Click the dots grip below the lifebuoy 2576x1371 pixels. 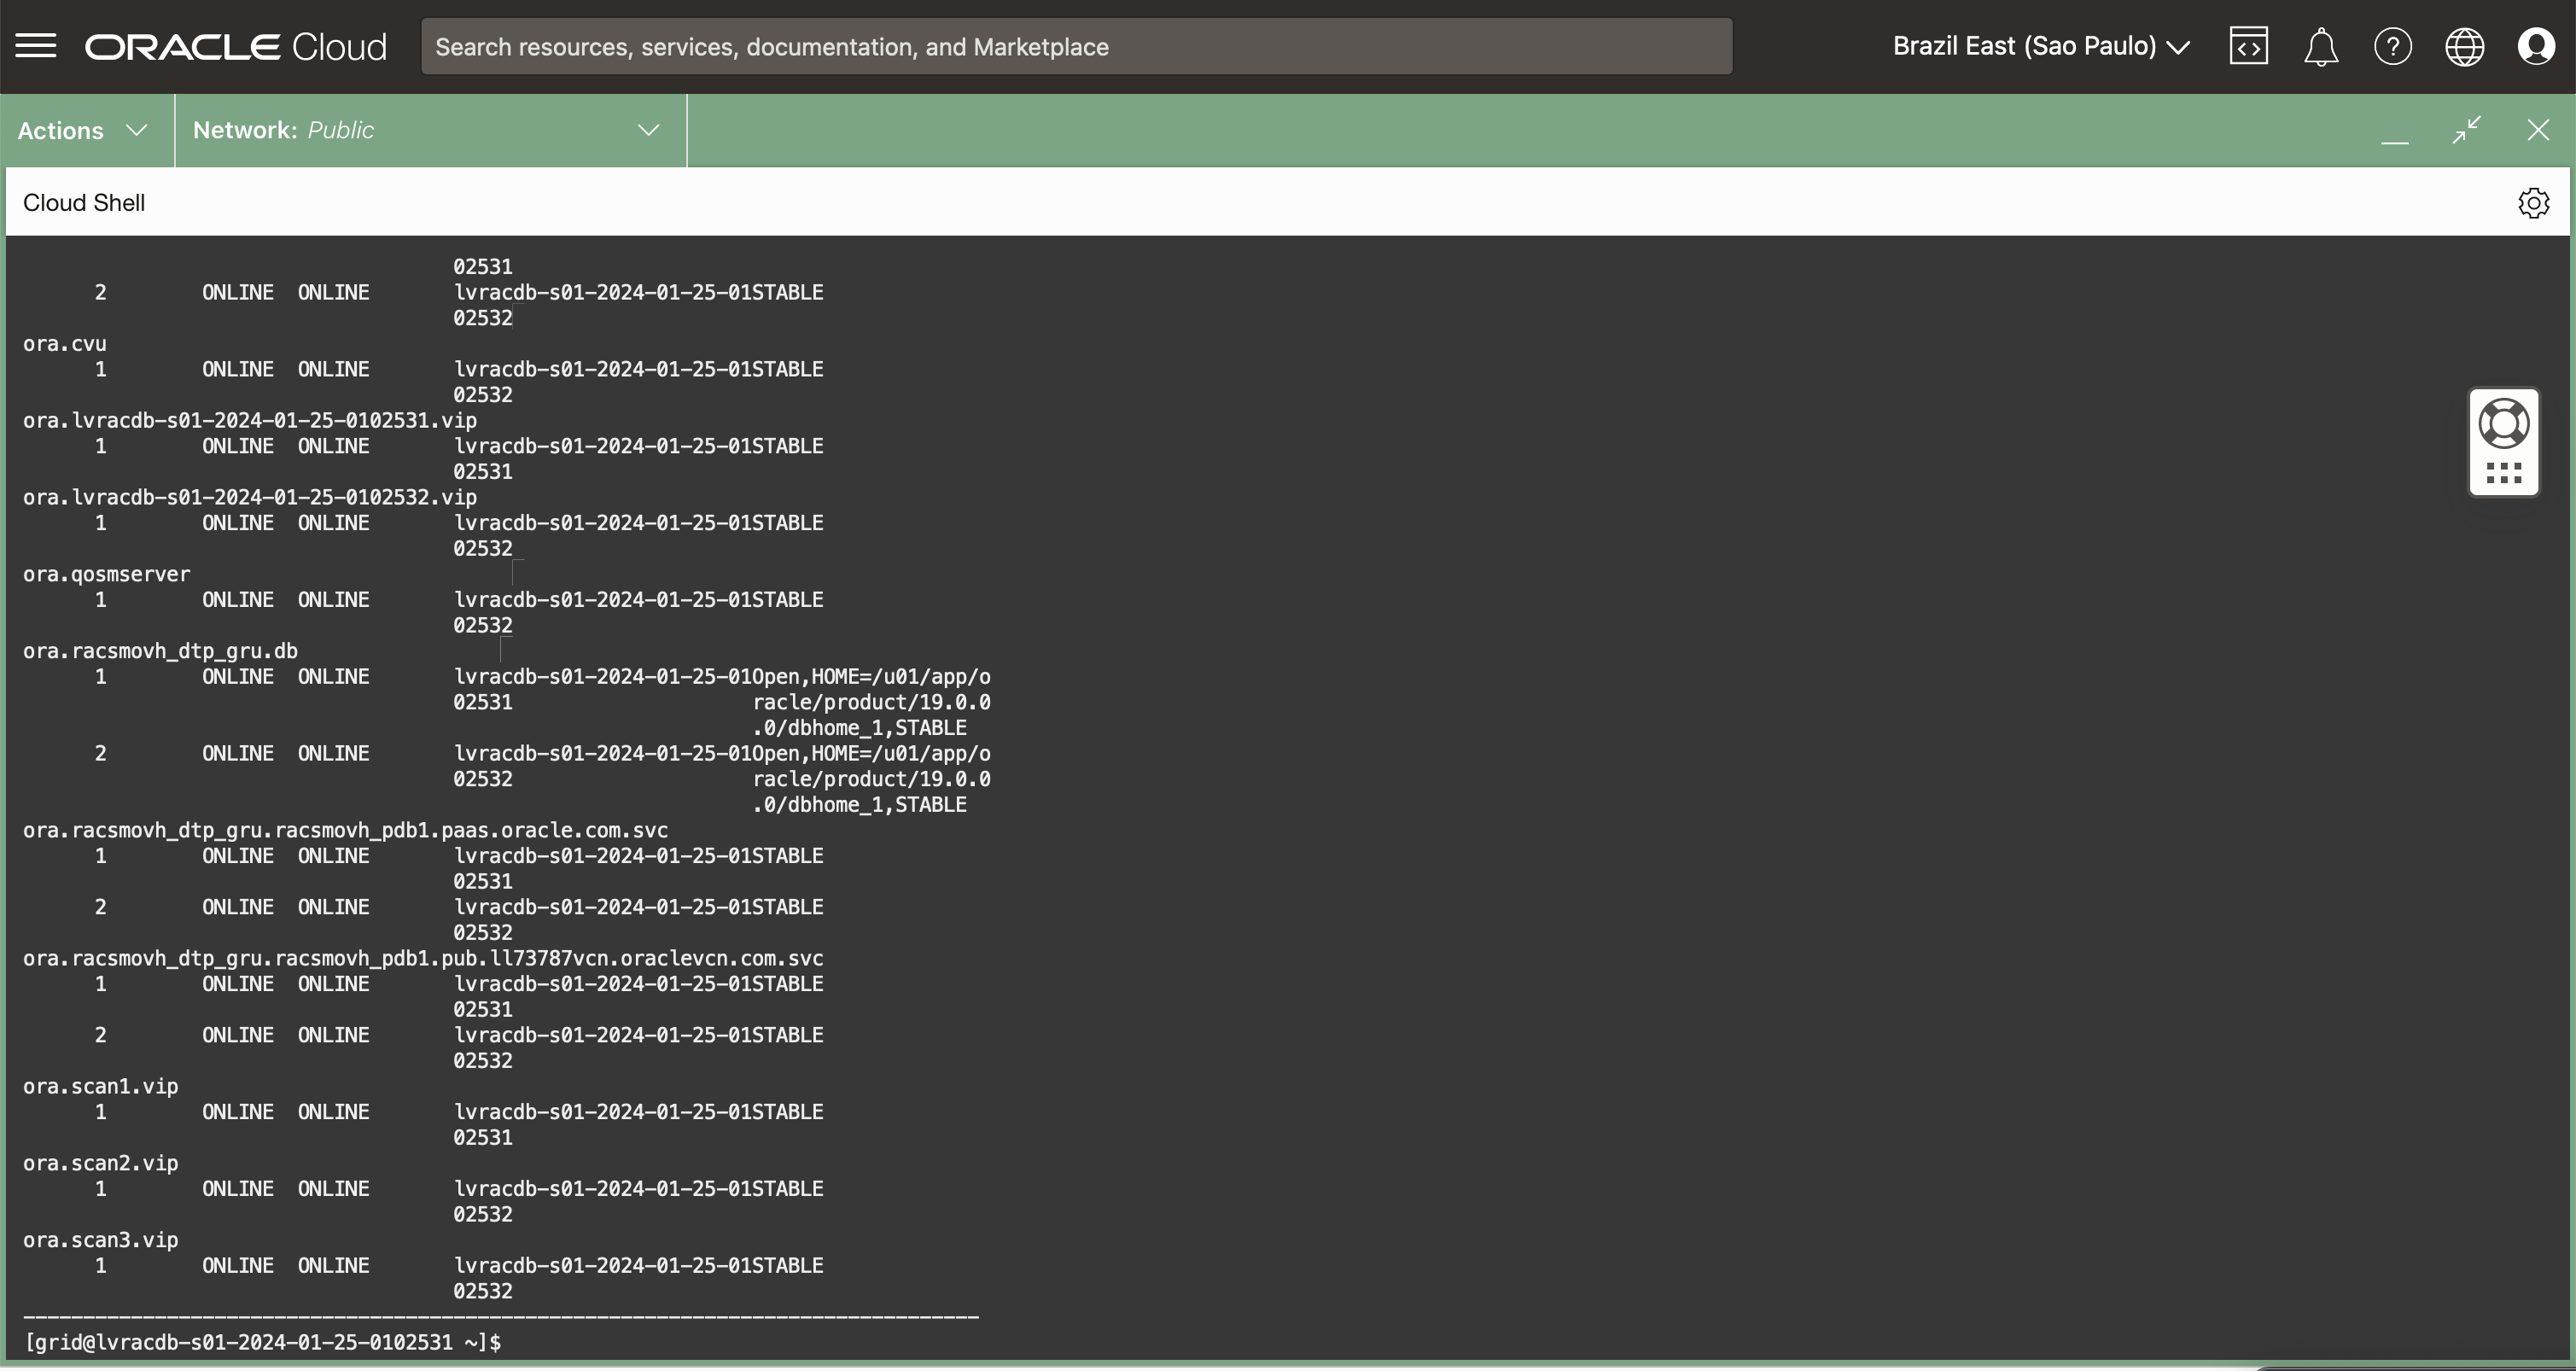(2504, 473)
